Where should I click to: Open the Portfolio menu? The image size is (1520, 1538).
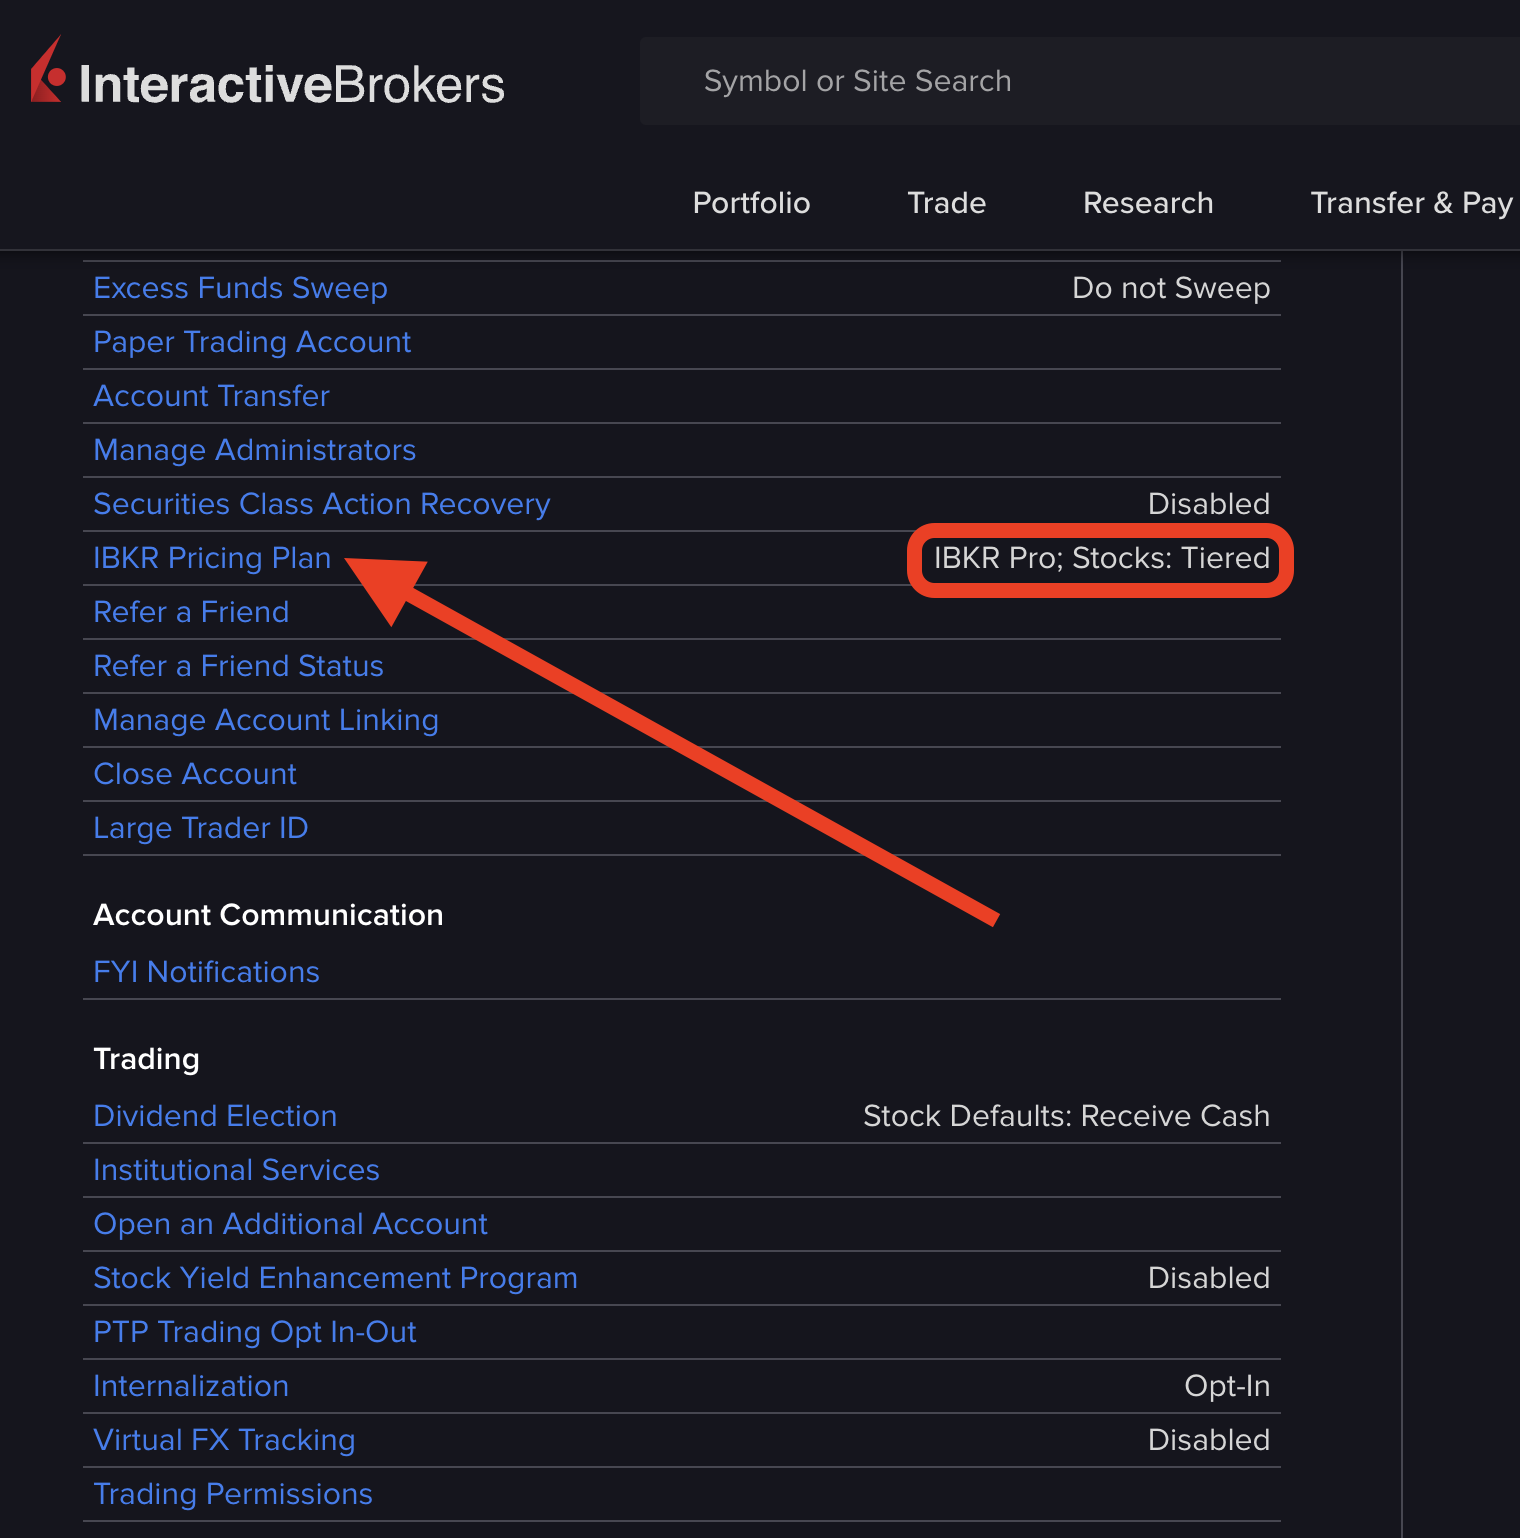[x=751, y=203]
